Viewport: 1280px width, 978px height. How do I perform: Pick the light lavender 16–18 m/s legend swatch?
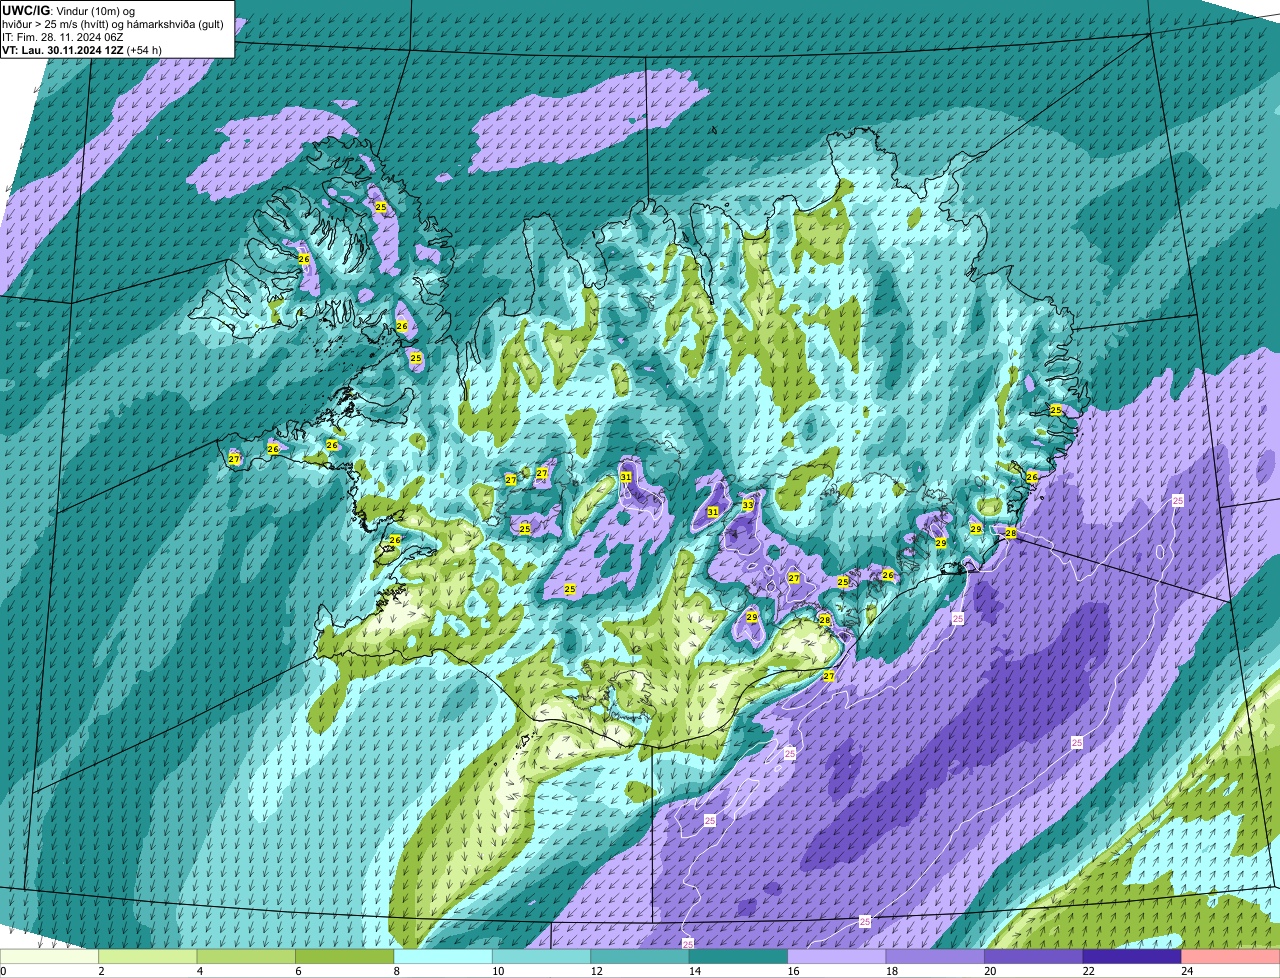point(838,957)
